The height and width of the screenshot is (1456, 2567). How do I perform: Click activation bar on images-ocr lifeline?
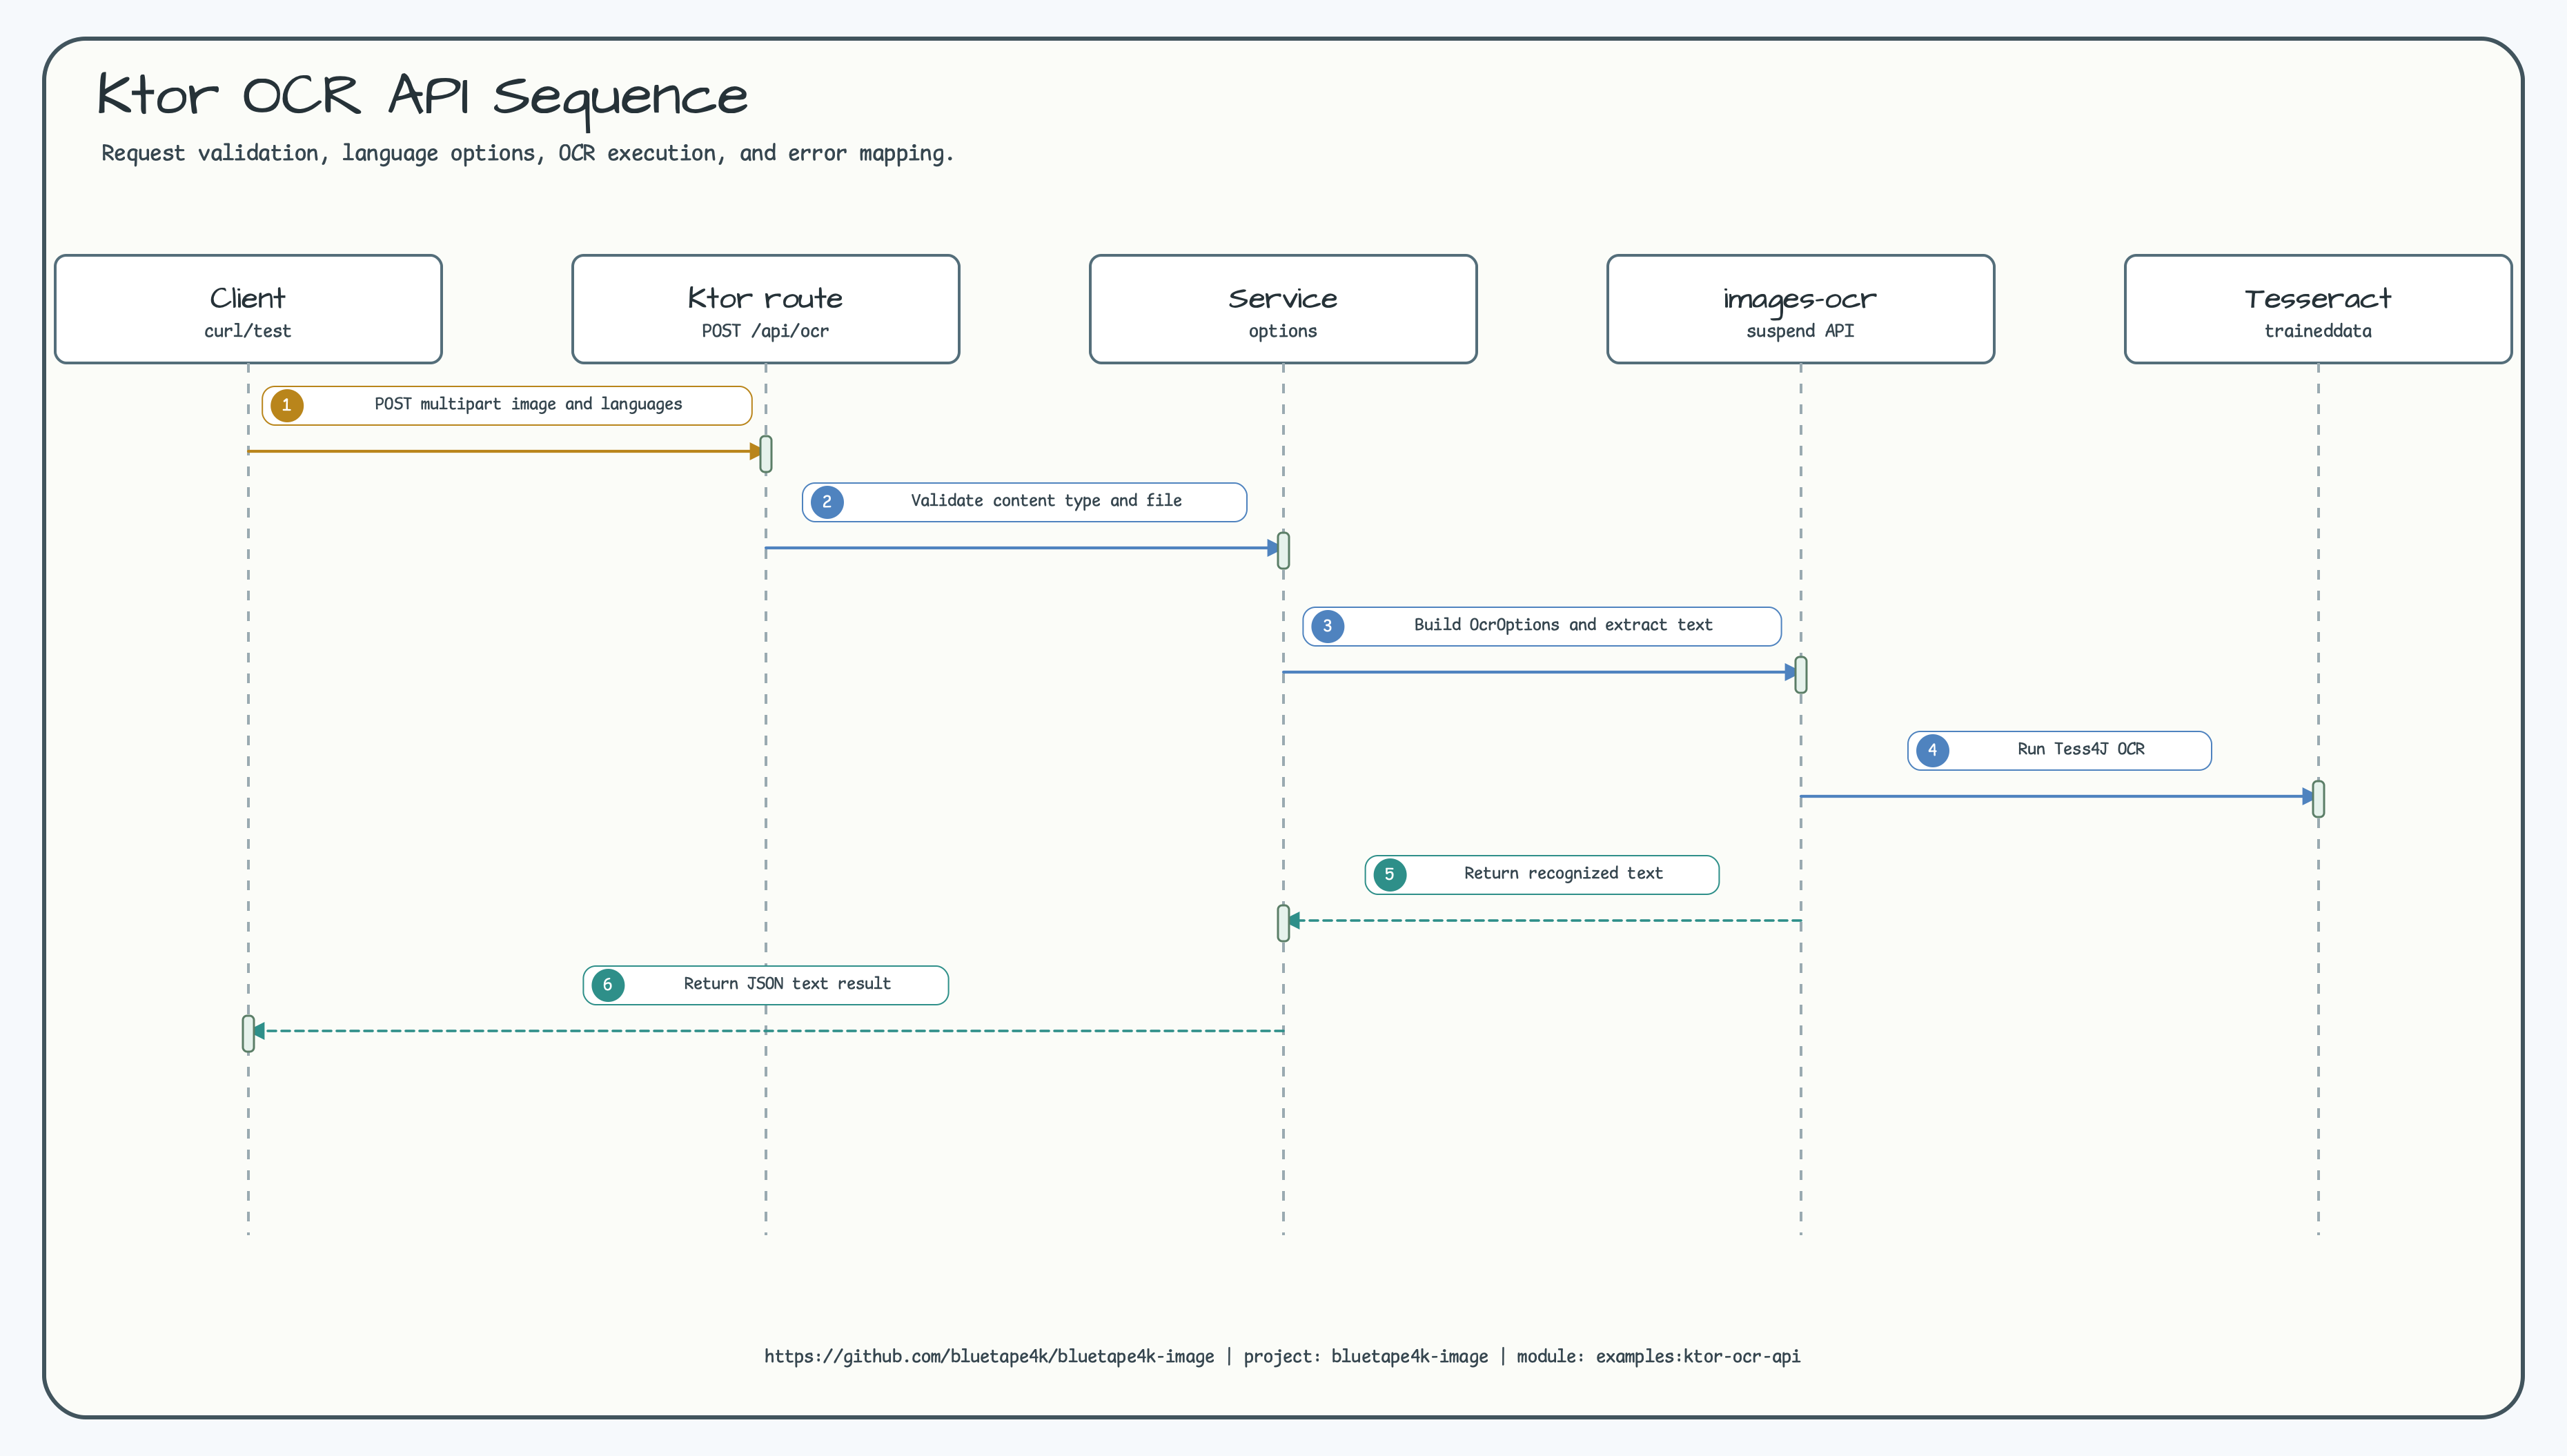pyautogui.click(x=1801, y=675)
